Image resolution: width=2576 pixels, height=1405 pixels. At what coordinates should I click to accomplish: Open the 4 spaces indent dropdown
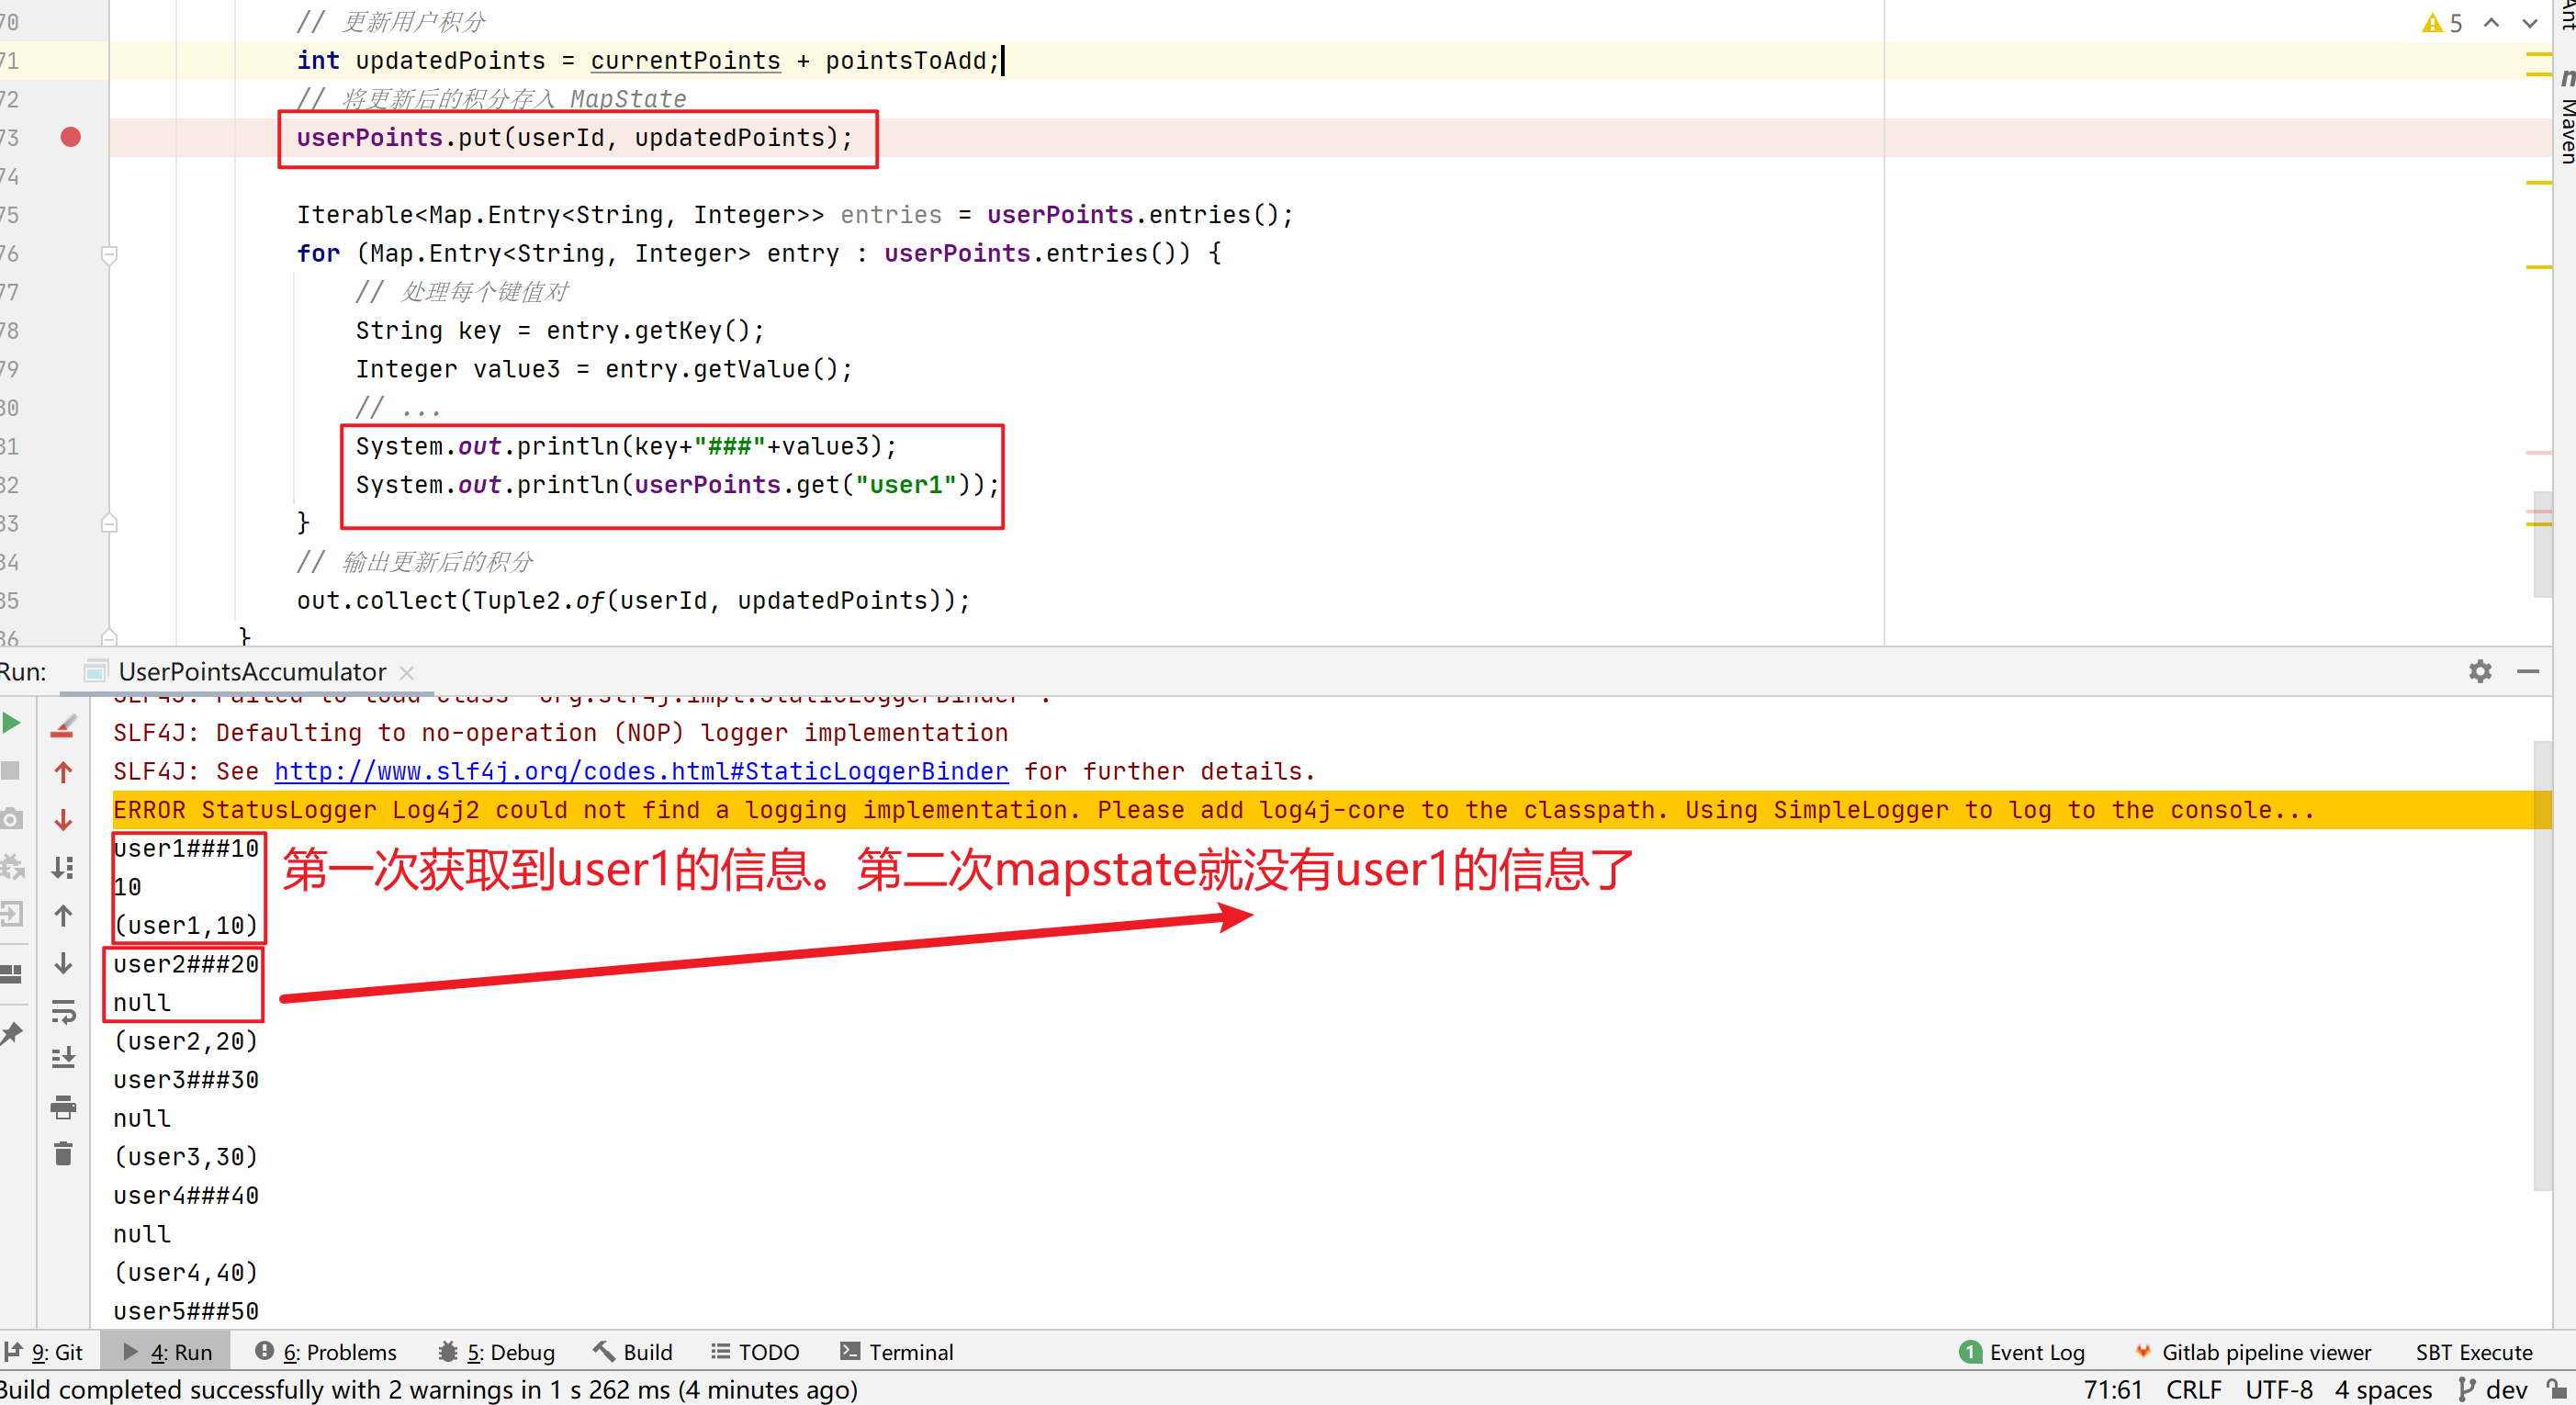2383,1389
